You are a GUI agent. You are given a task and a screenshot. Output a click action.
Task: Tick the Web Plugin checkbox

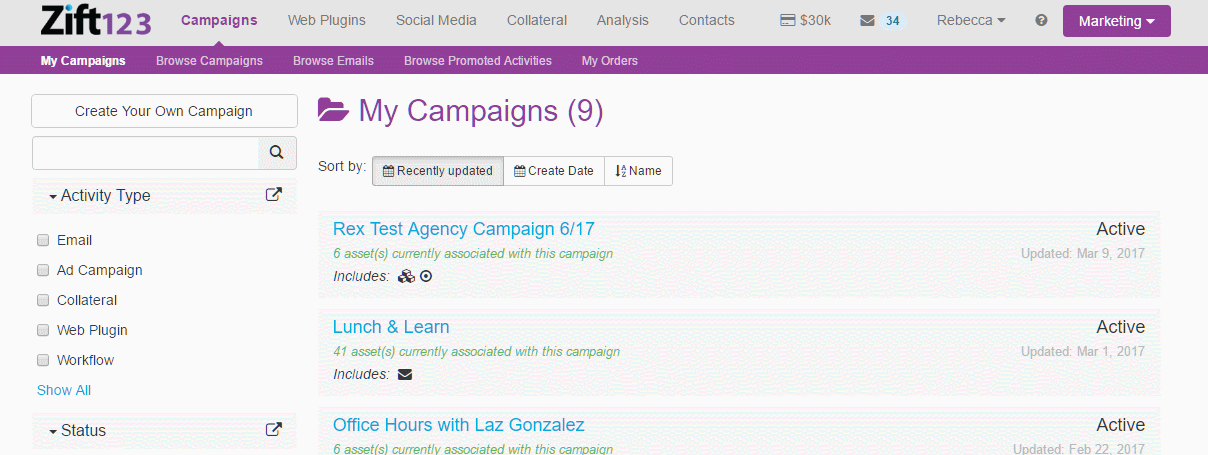click(43, 330)
